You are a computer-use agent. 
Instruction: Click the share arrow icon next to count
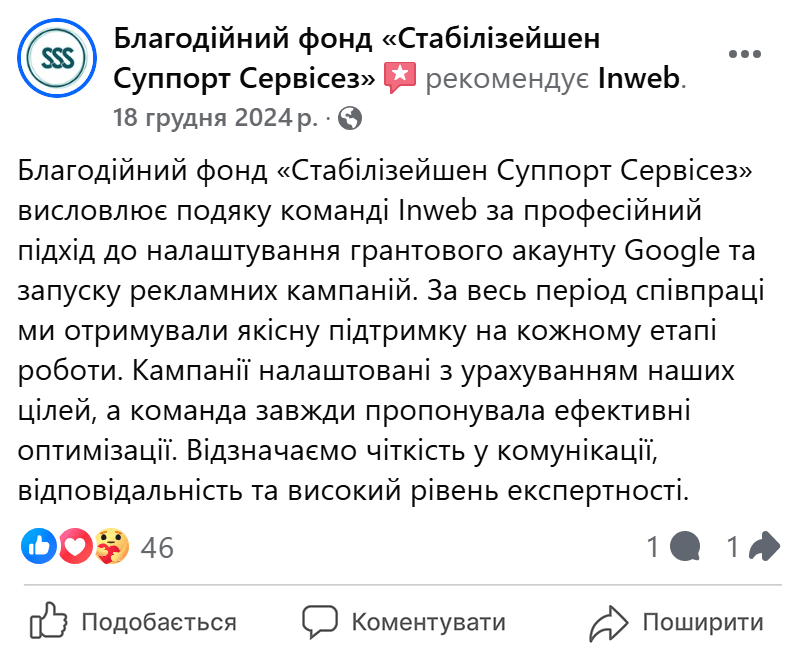click(x=762, y=546)
